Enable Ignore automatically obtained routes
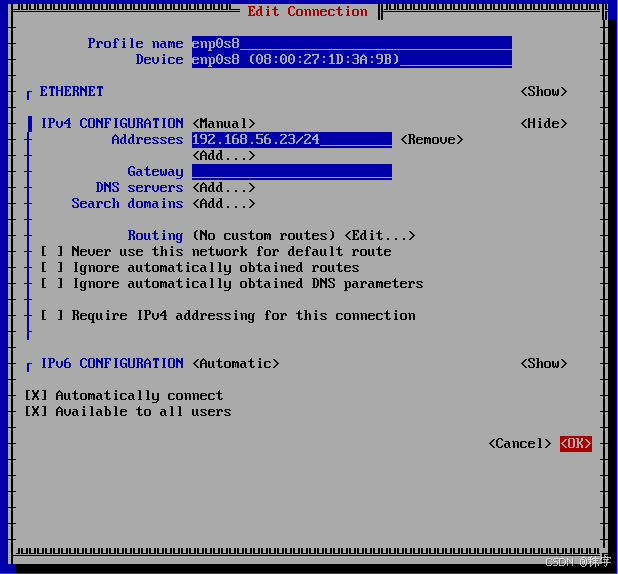Viewport: 618px width, 574px height. (200, 268)
